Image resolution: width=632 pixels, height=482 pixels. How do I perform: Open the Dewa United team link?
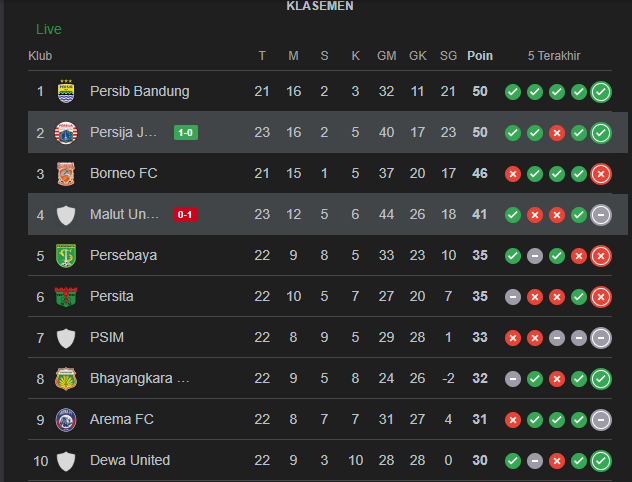click(x=130, y=460)
